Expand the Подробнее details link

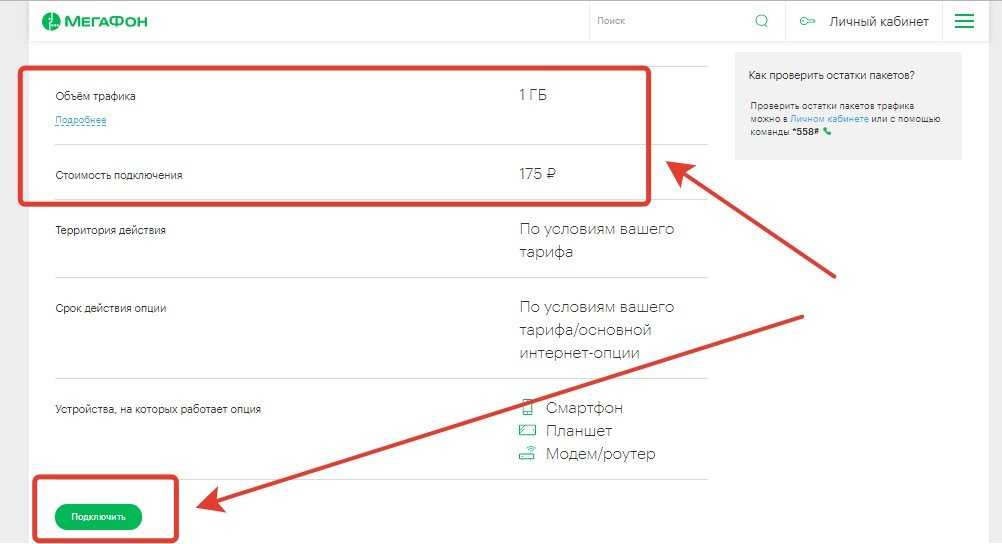coord(81,120)
